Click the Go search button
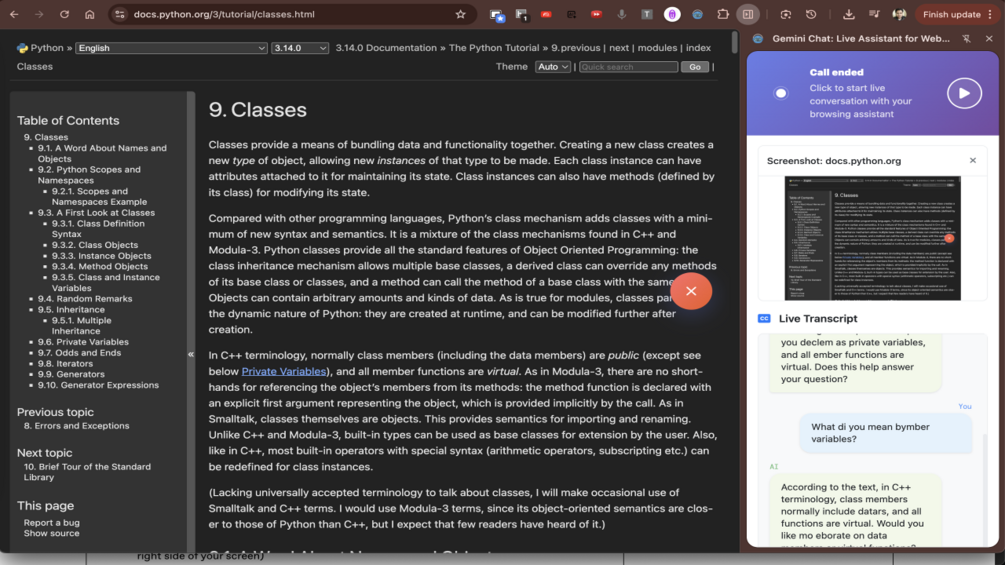This screenshot has height=565, width=1005. 695,67
